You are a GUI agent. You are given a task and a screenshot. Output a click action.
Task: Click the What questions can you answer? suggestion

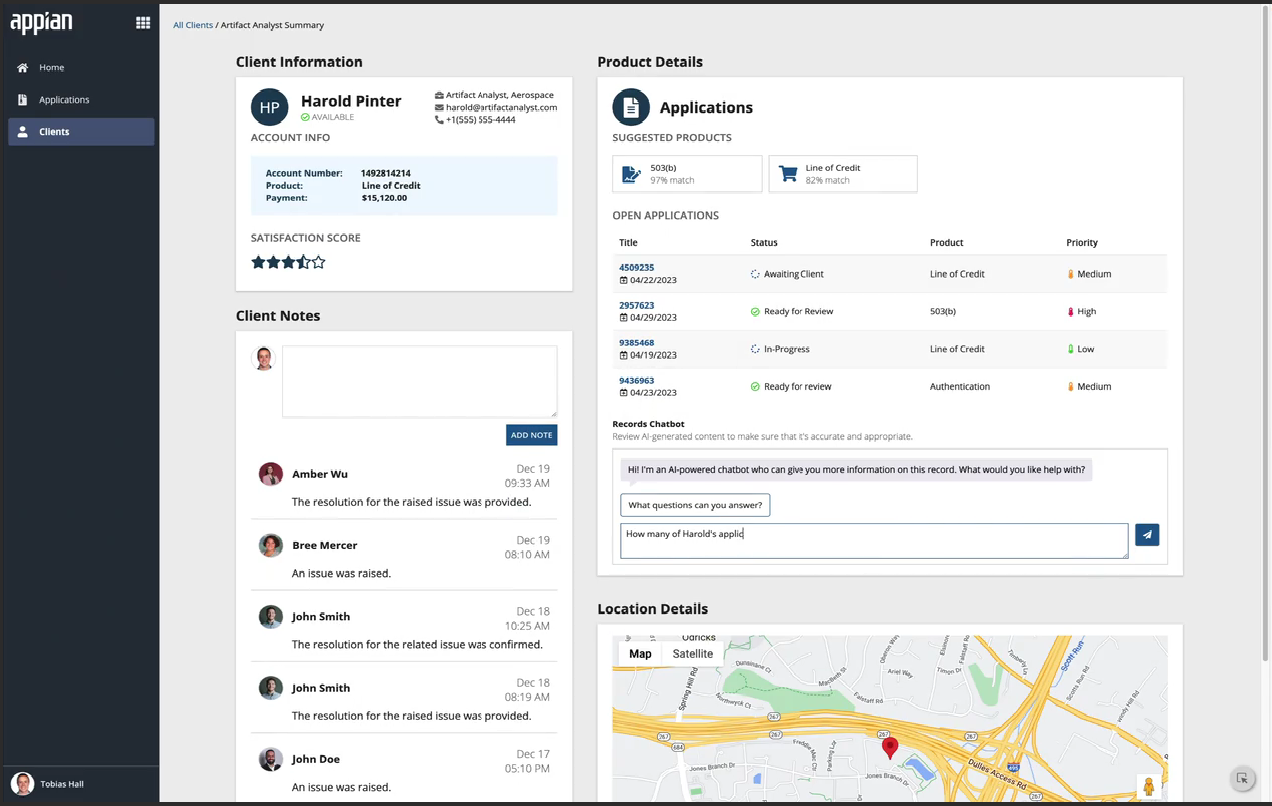click(x=695, y=505)
